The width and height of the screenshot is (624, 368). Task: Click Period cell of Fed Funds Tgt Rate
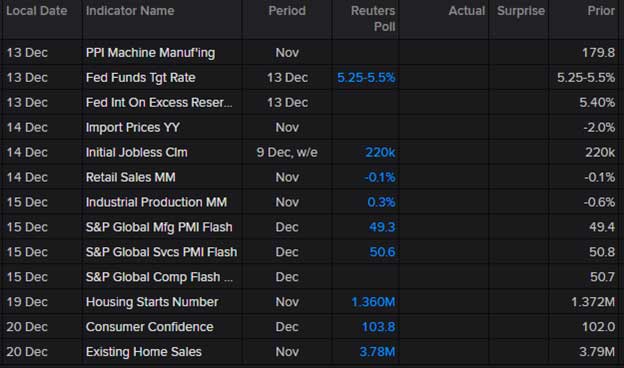coord(287,78)
